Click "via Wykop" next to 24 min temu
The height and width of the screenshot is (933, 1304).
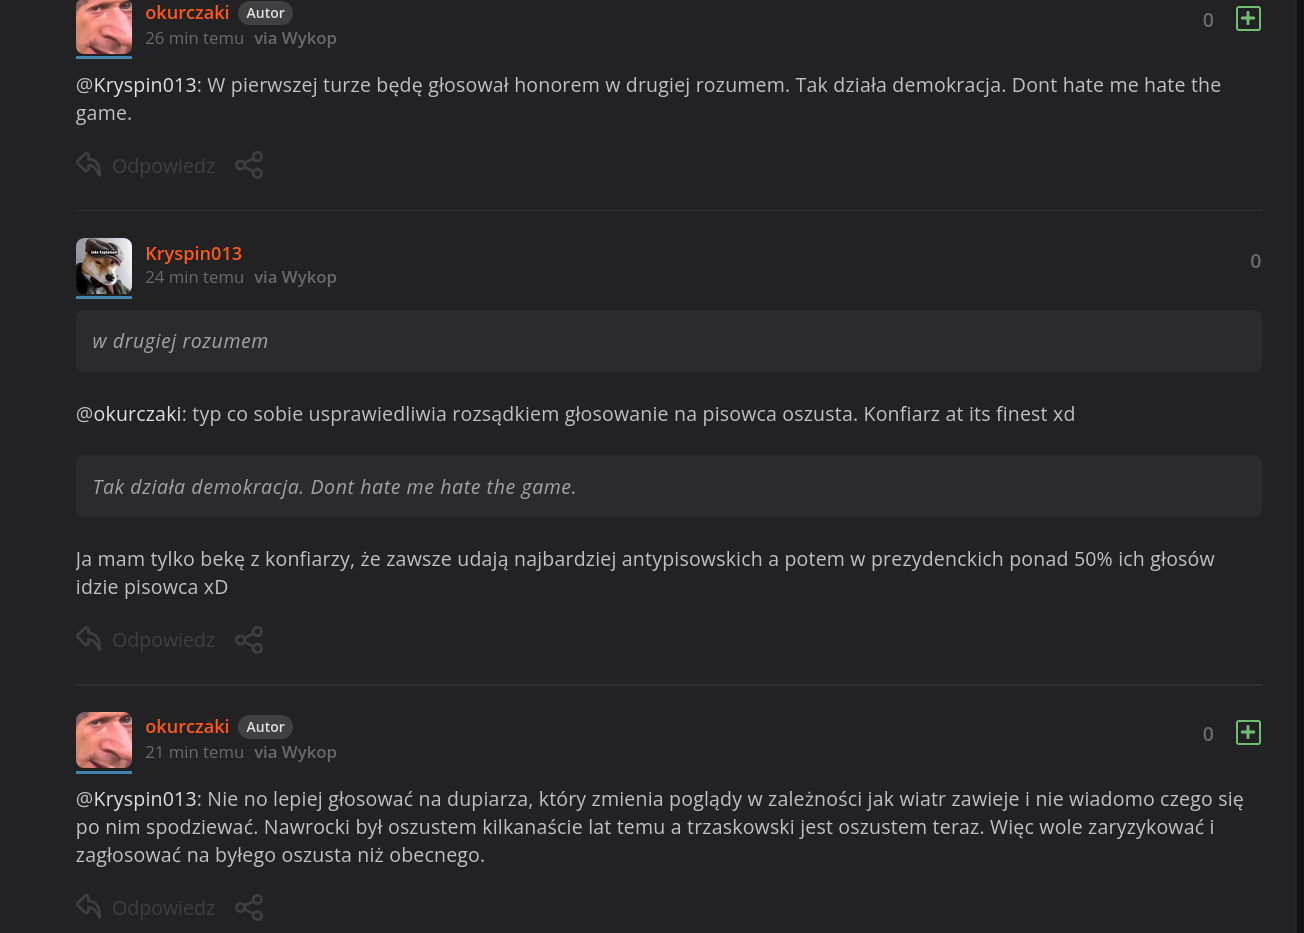coord(295,277)
